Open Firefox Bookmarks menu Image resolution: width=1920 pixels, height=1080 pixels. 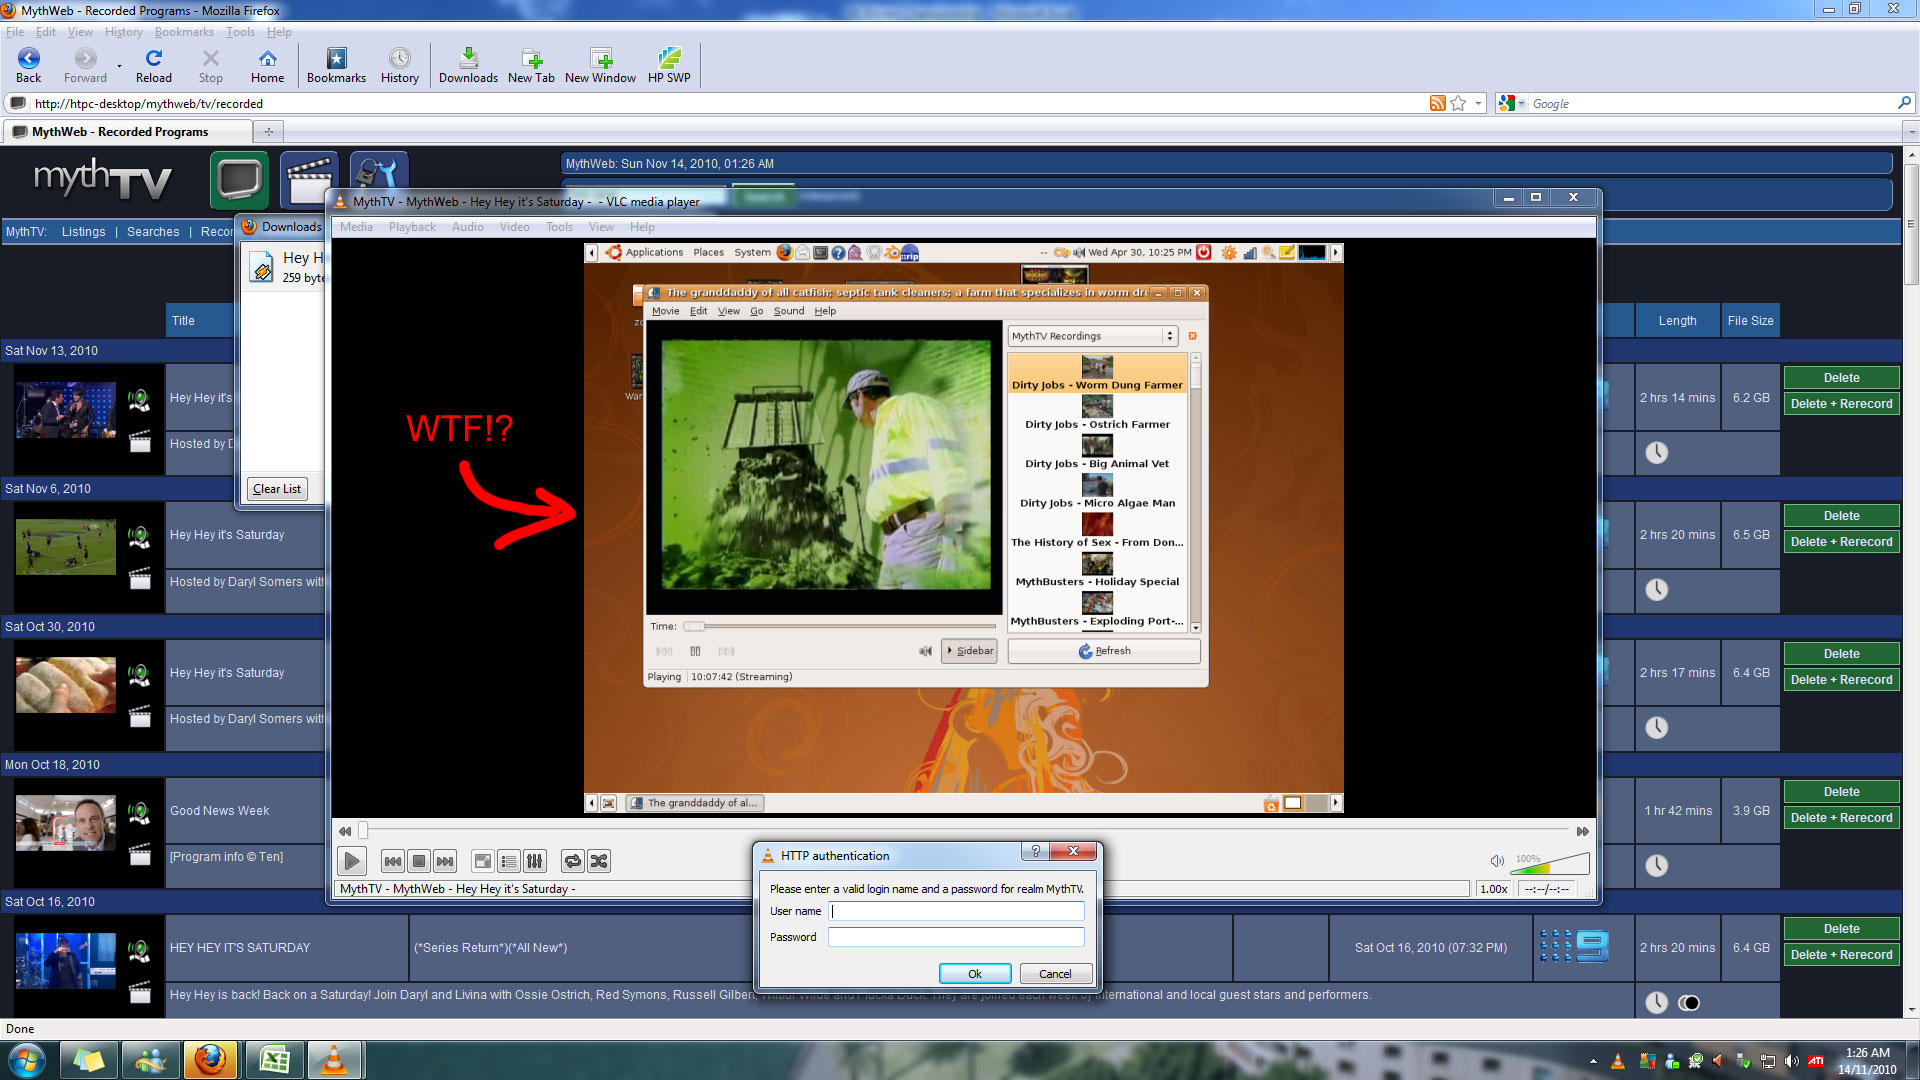(x=184, y=32)
